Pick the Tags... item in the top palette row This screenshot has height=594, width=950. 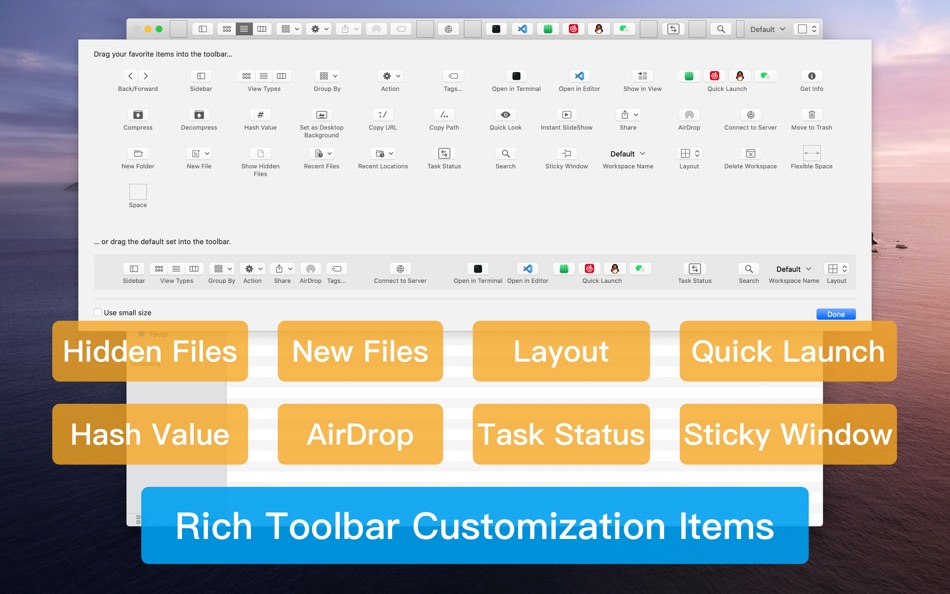(x=453, y=76)
